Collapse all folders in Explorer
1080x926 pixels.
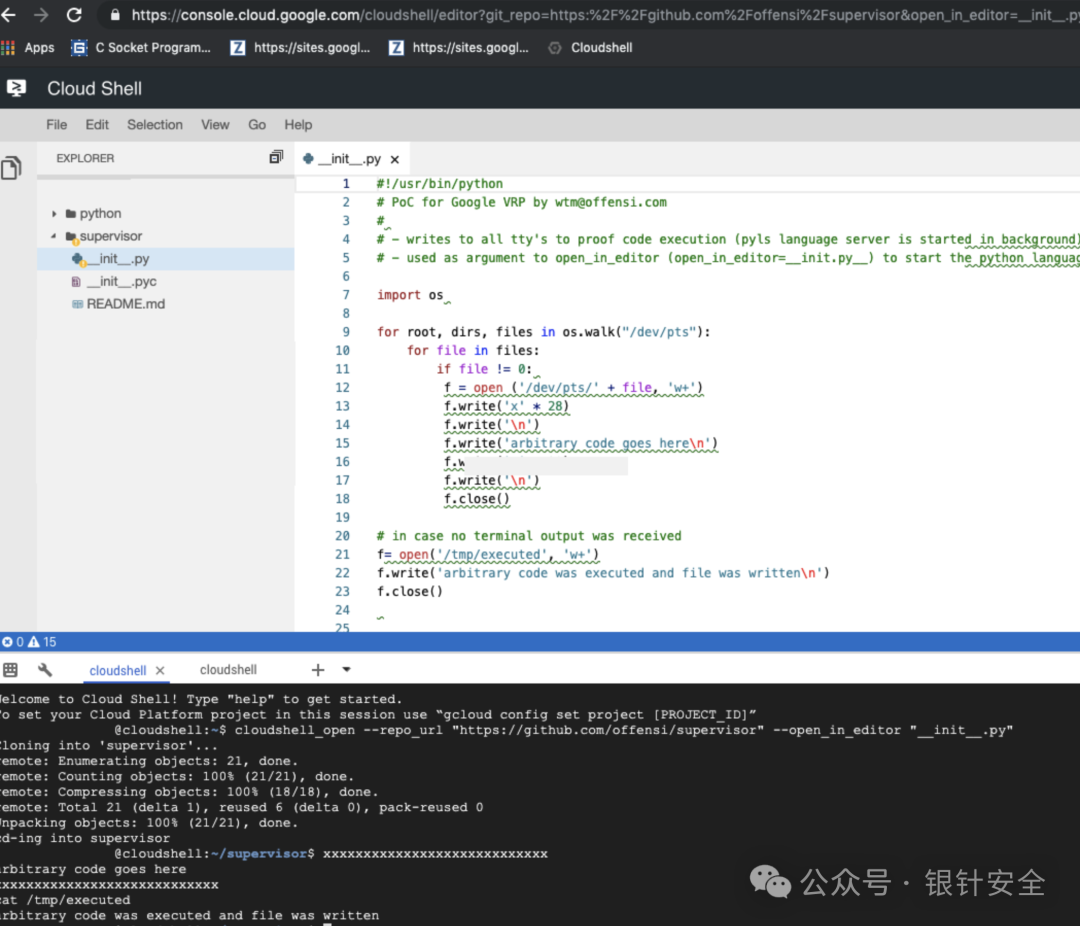[276, 157]
